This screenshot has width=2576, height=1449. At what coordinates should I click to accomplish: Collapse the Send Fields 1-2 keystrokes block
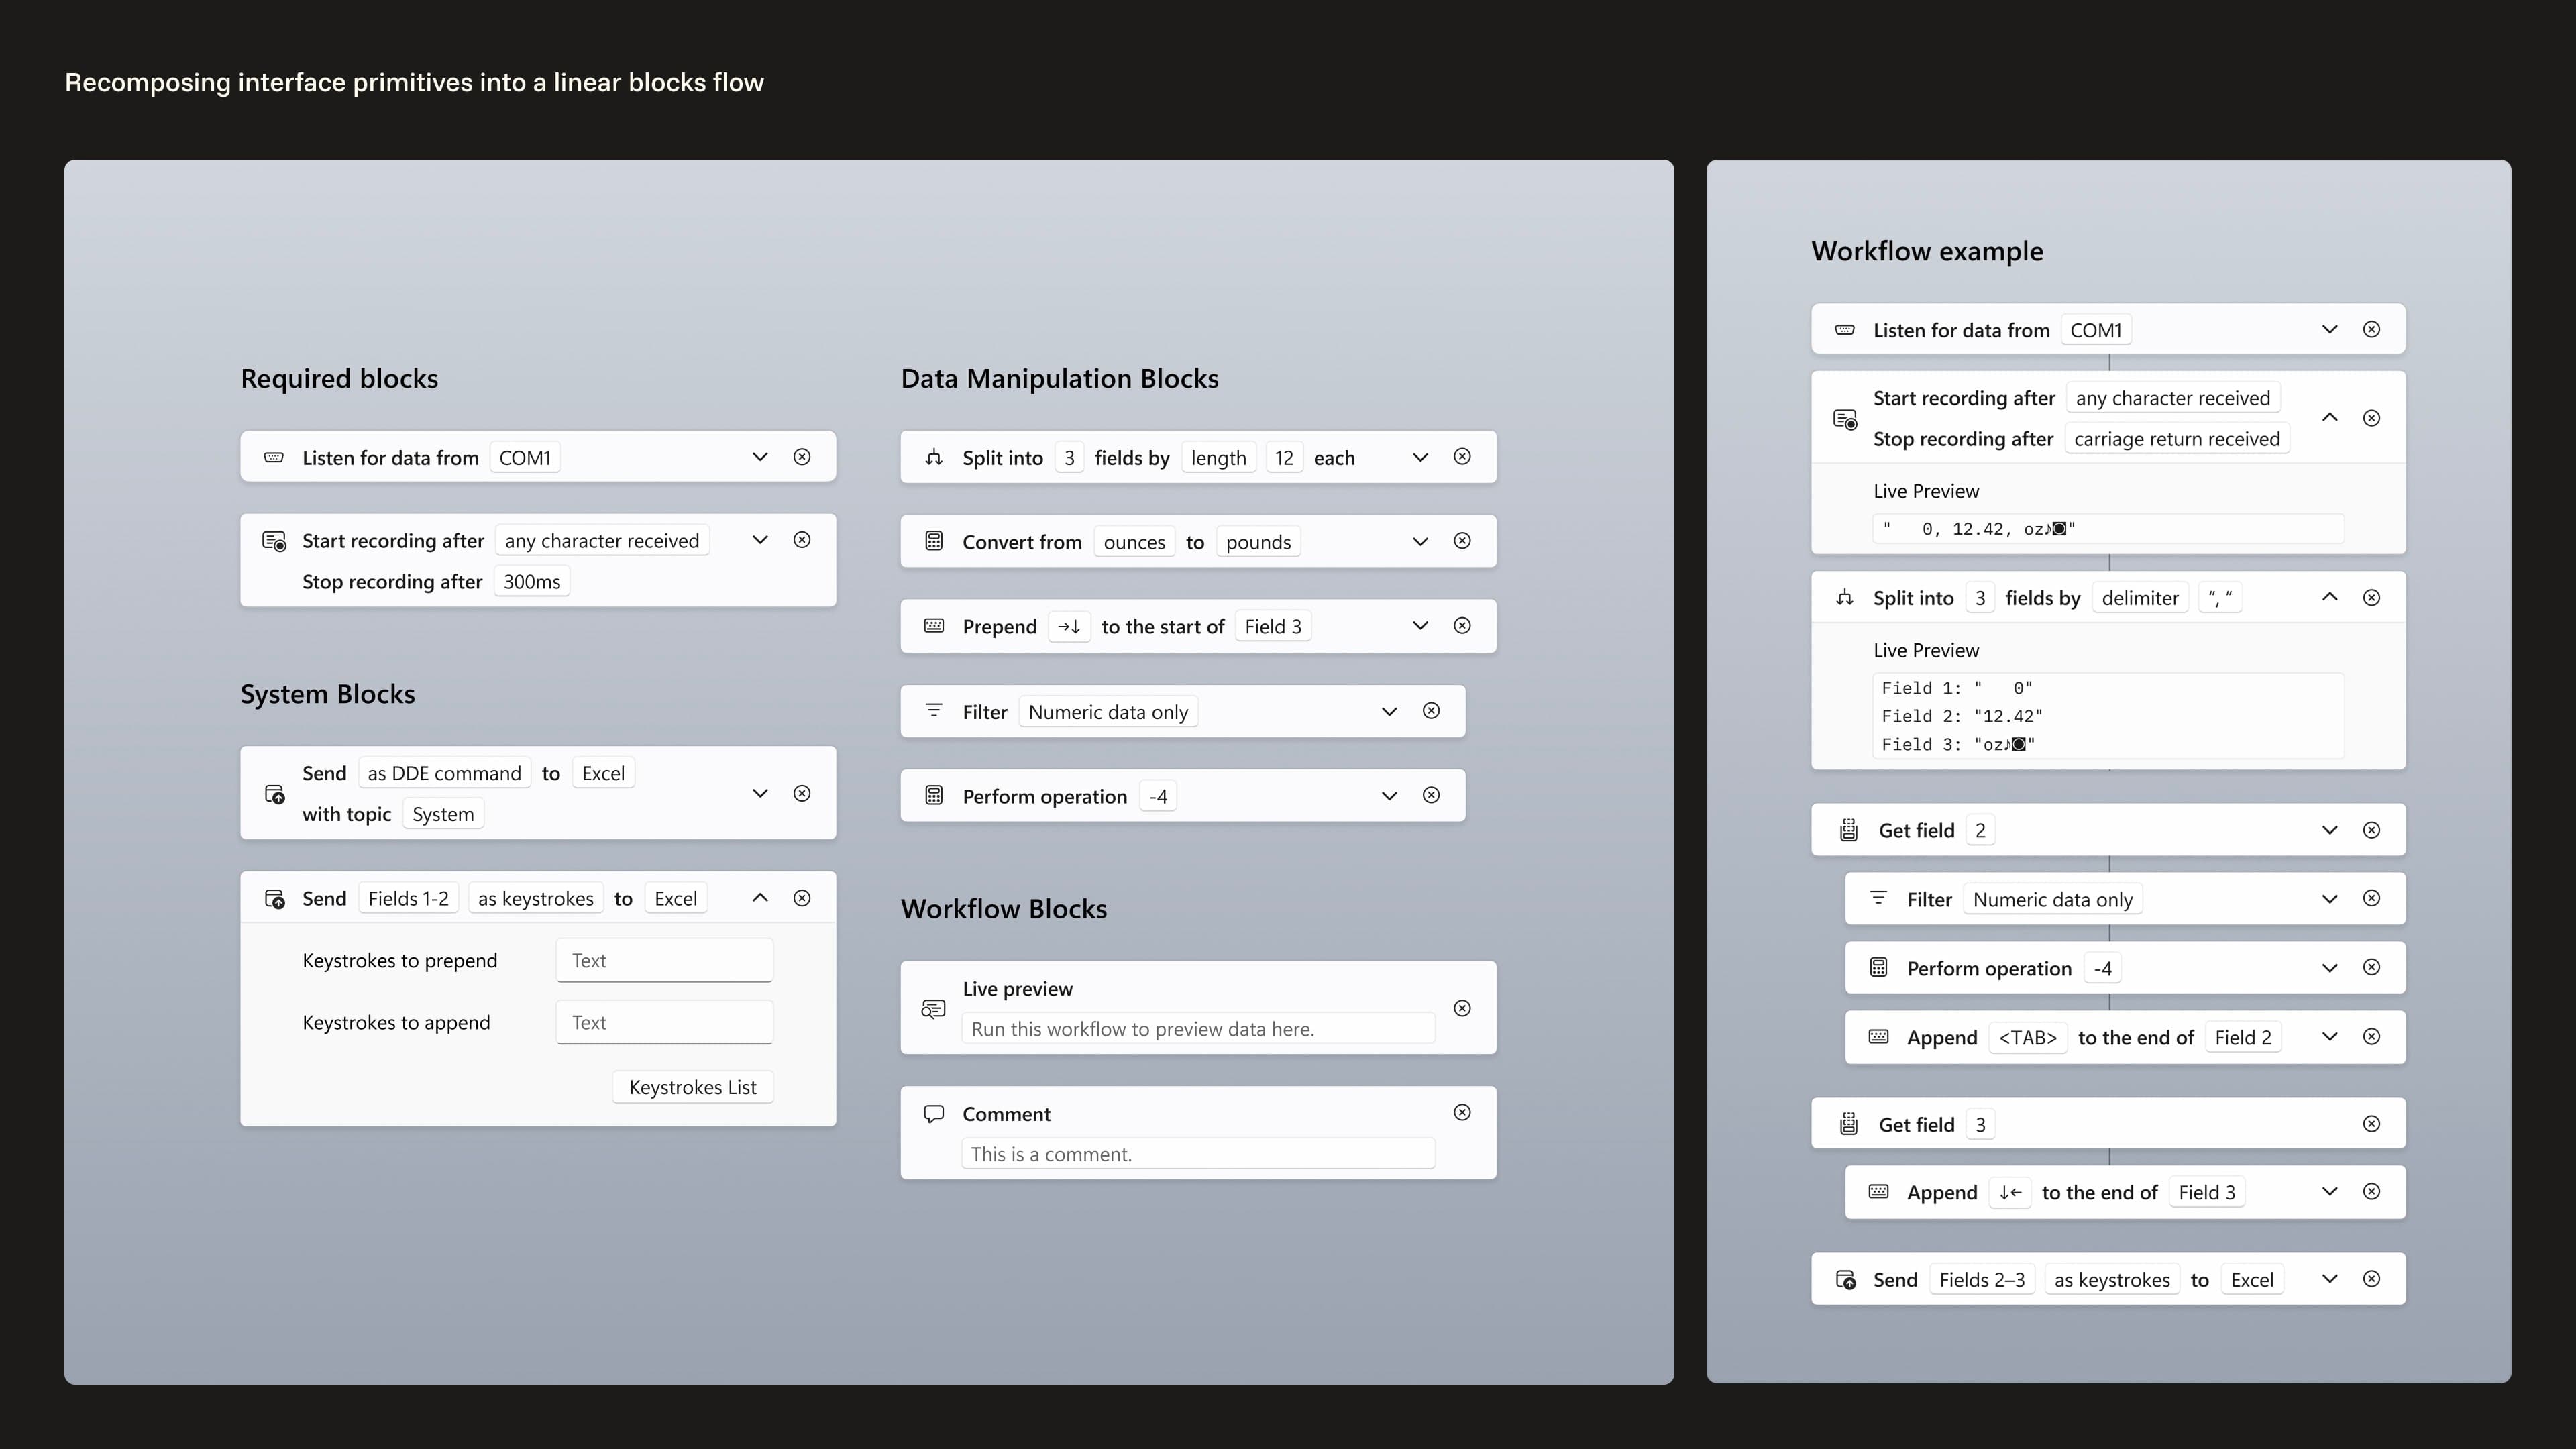pos(760,898)
